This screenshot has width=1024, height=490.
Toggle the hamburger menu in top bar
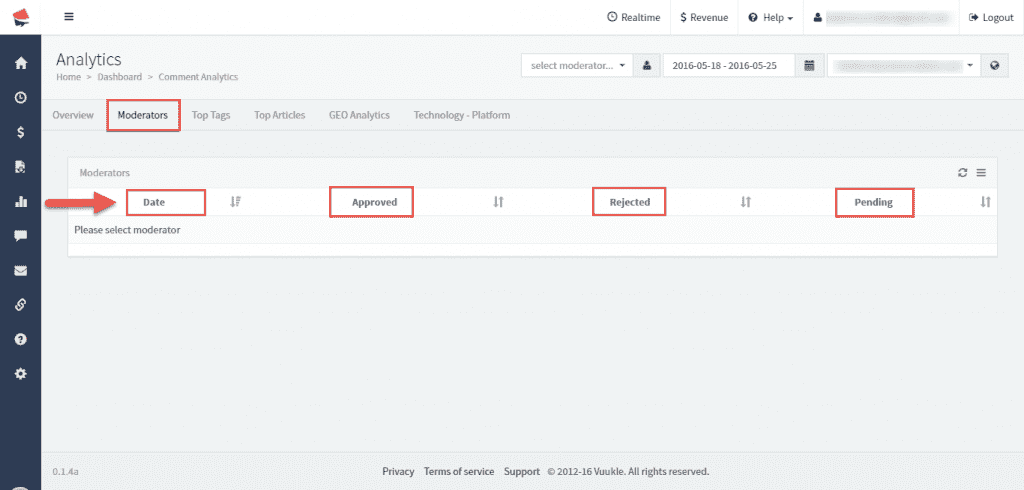69,17
